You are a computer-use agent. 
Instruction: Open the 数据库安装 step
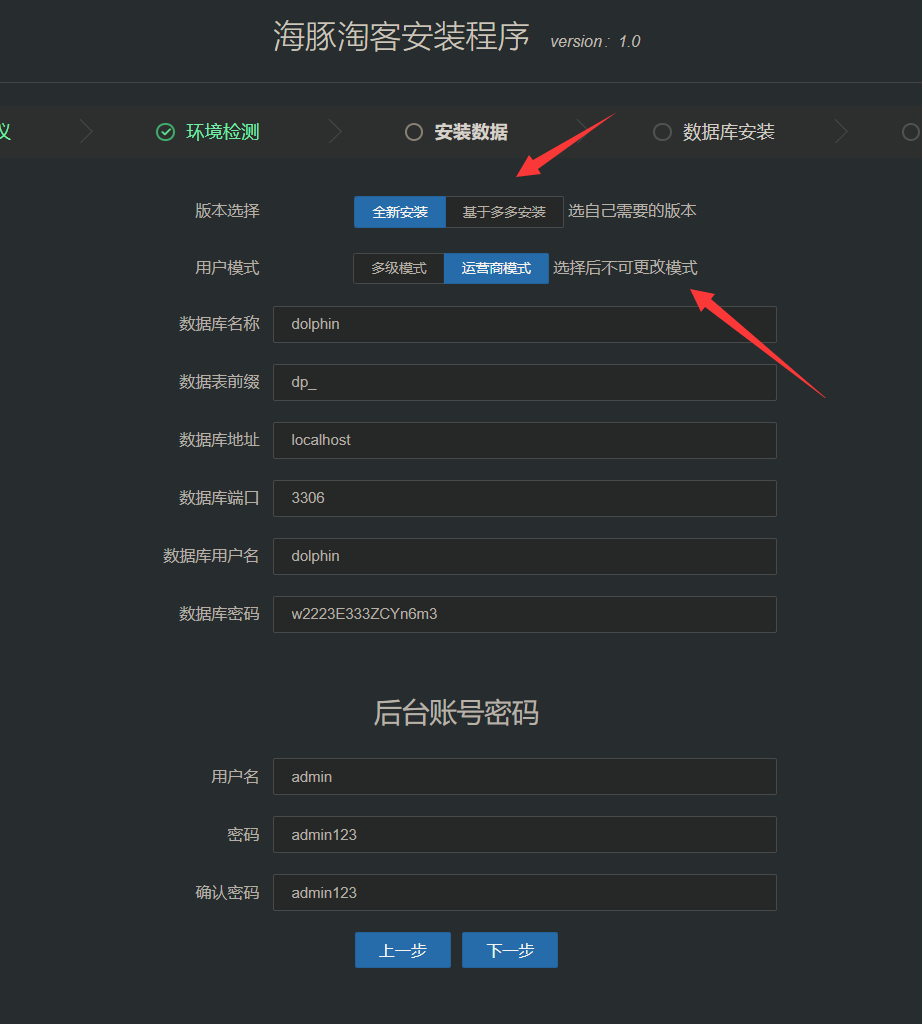729,132
